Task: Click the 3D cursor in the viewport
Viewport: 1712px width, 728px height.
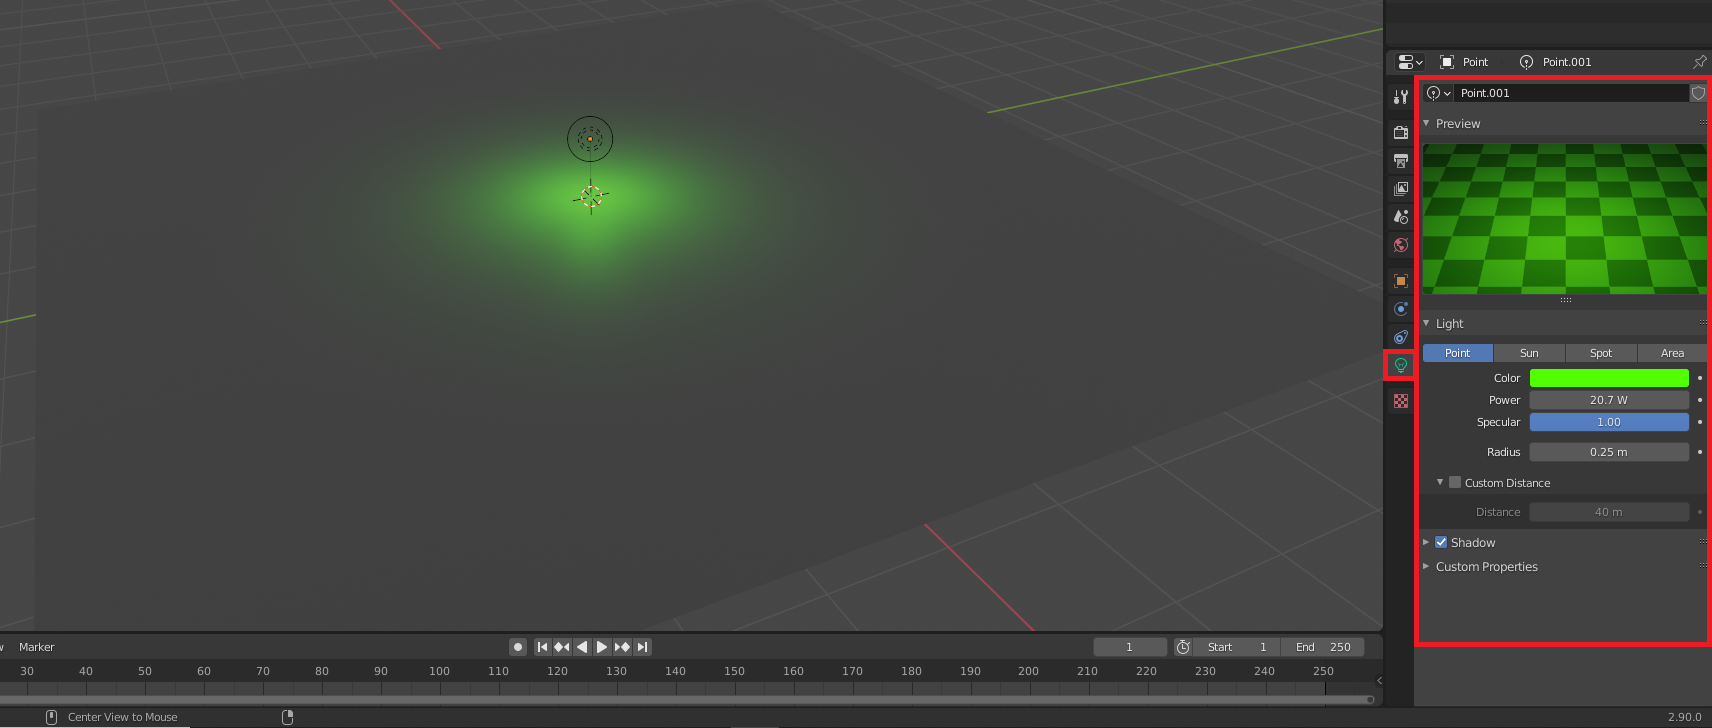Action: pos(591,197)
